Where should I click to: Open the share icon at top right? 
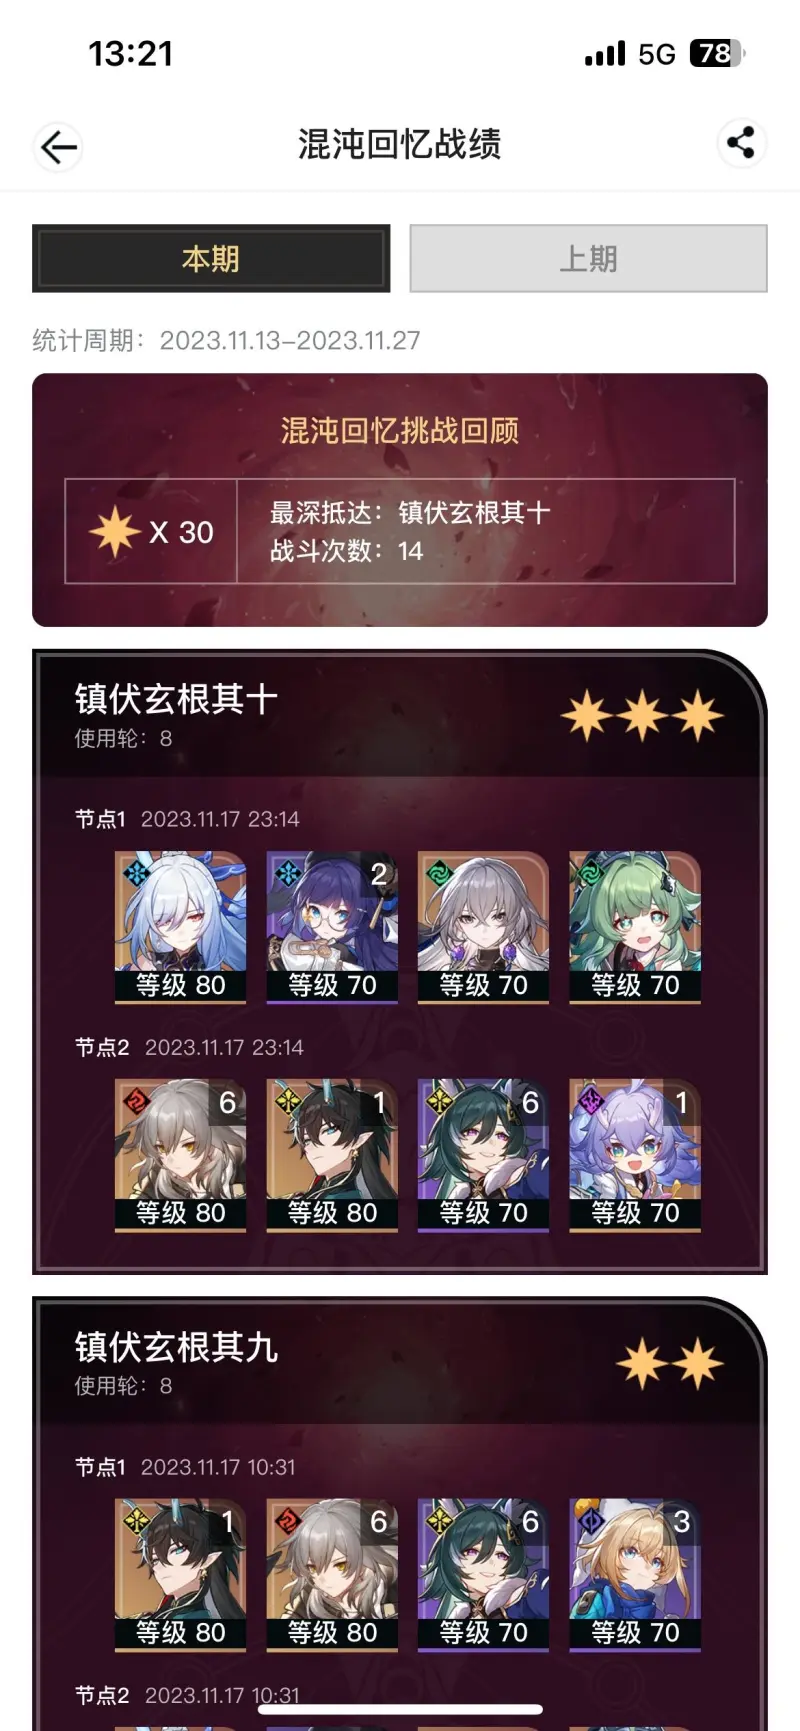tap(741, 143)
